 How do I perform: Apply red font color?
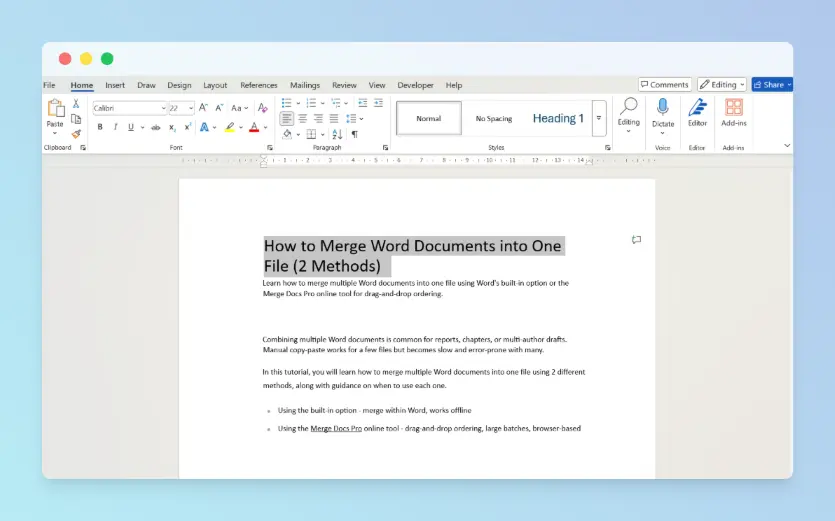tap(254, 127)
